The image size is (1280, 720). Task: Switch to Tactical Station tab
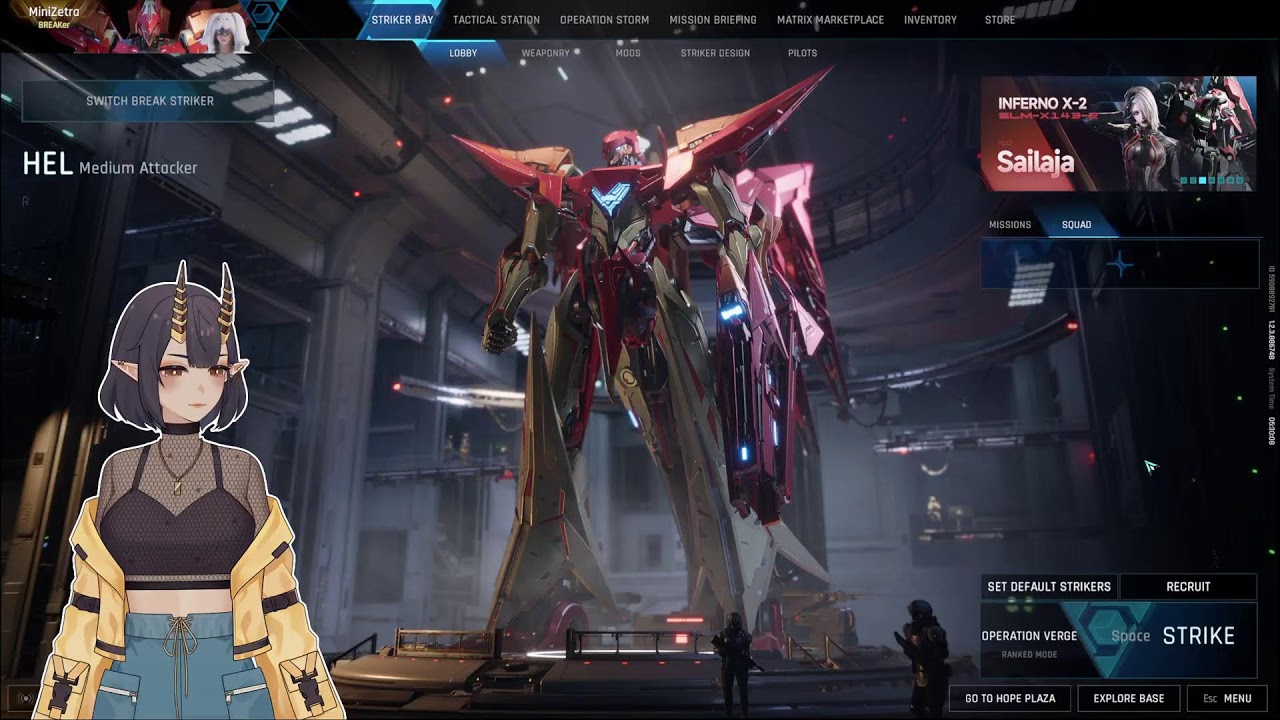click(x=496, y=20)
